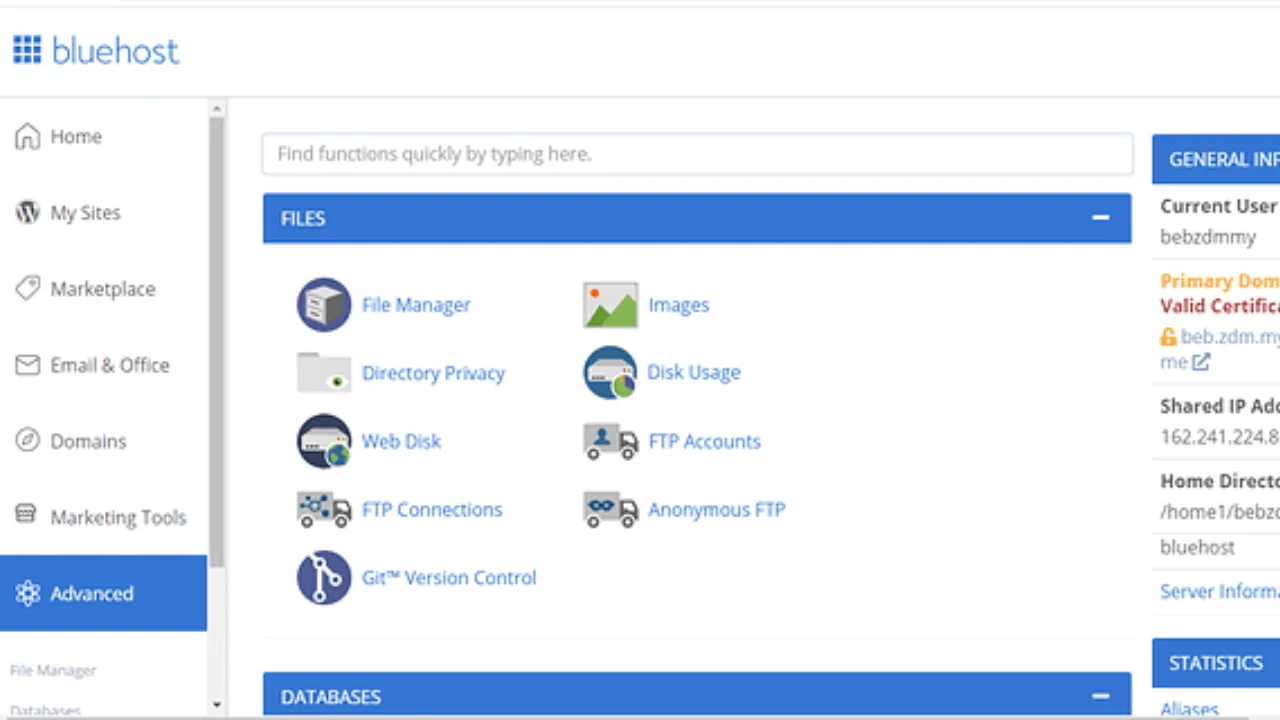1280x720 pixels.
Task: Open the Marketplace menu item
Action: [102, 289]
